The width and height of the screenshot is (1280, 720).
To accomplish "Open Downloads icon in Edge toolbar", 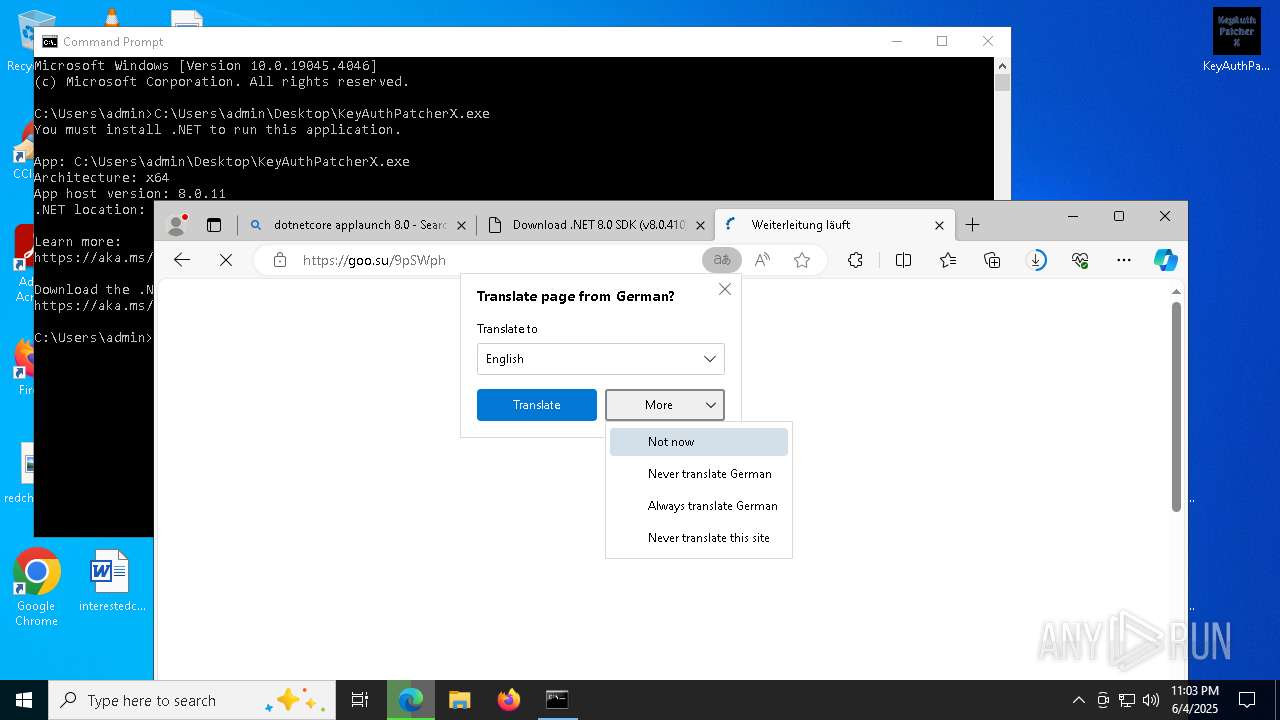I will (1036, 260).
